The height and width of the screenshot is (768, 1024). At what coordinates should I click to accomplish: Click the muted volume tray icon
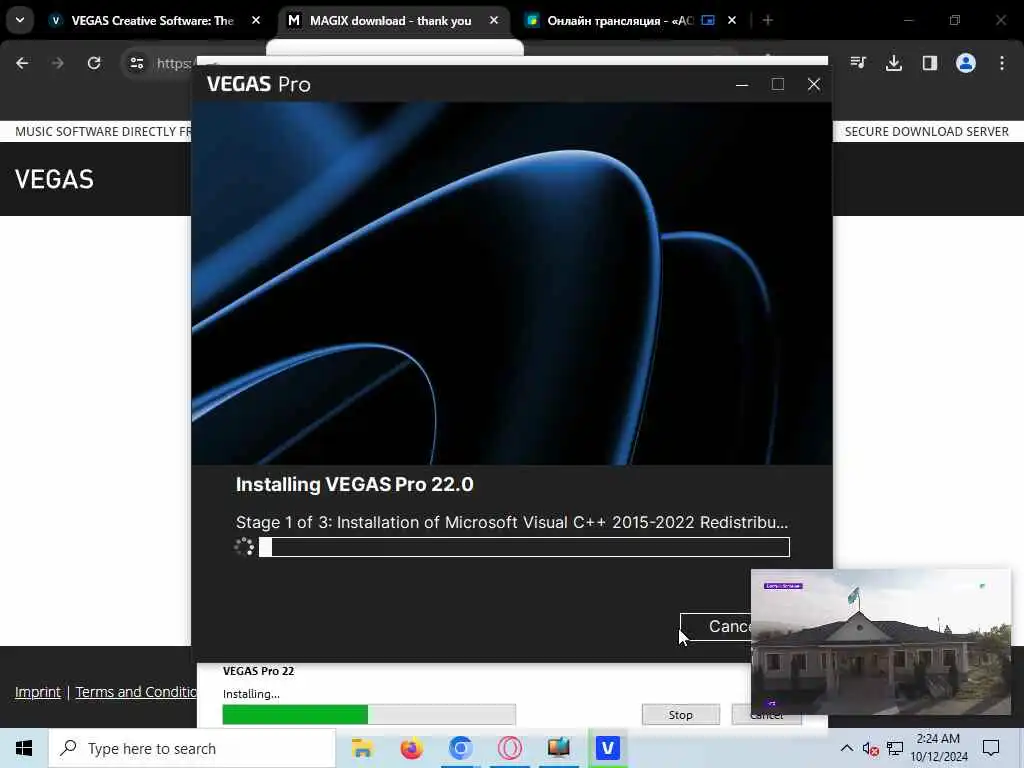pos(870,748)
